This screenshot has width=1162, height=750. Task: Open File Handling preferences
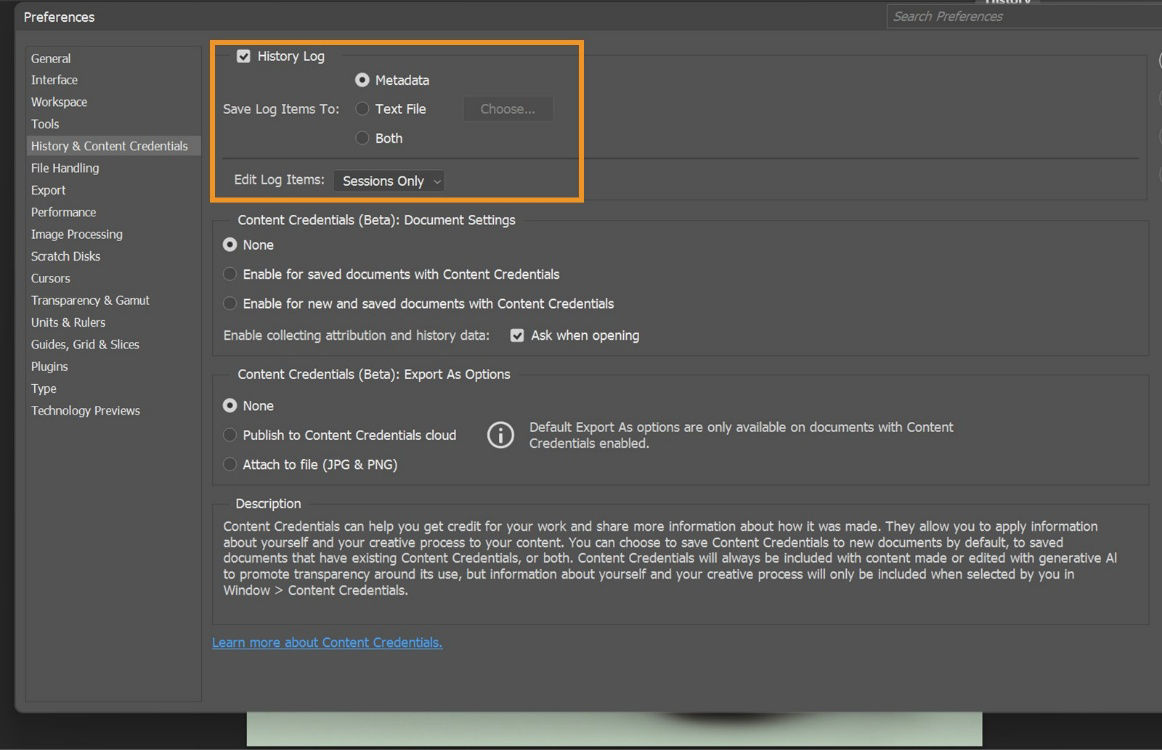point(64,168)
